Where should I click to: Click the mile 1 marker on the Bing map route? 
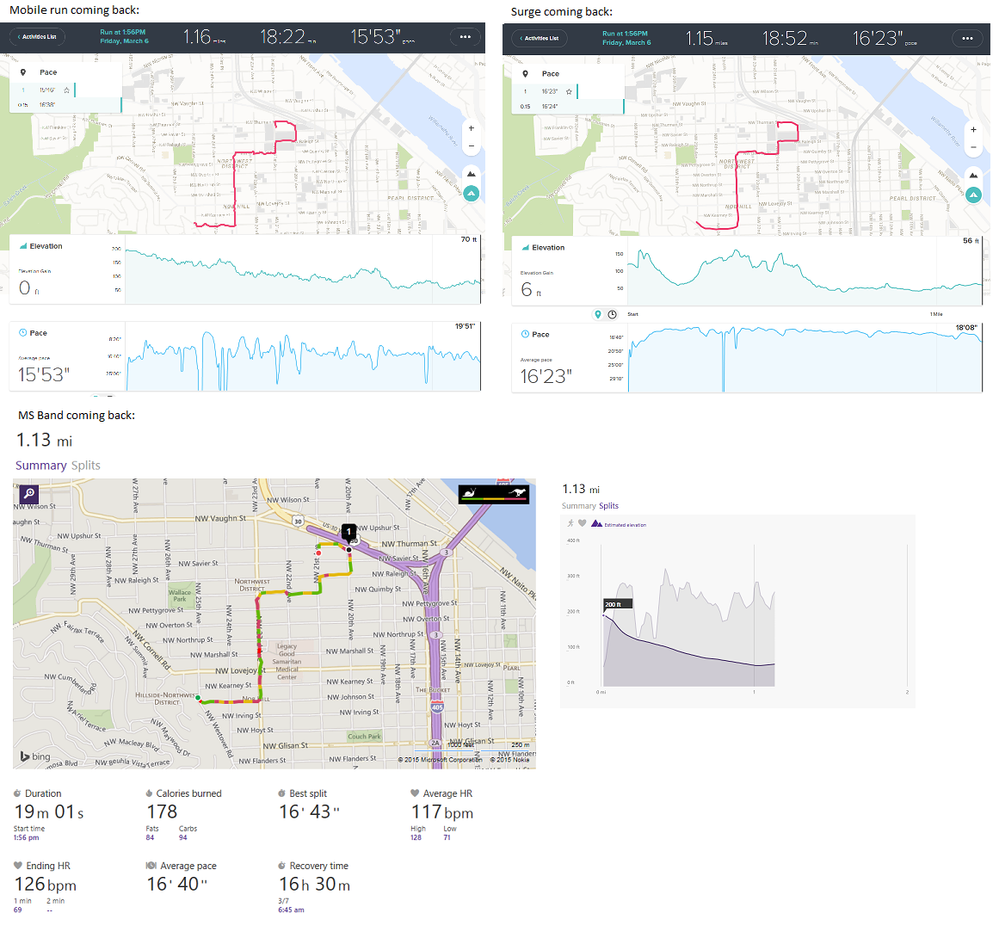click(x=349, y=532)
